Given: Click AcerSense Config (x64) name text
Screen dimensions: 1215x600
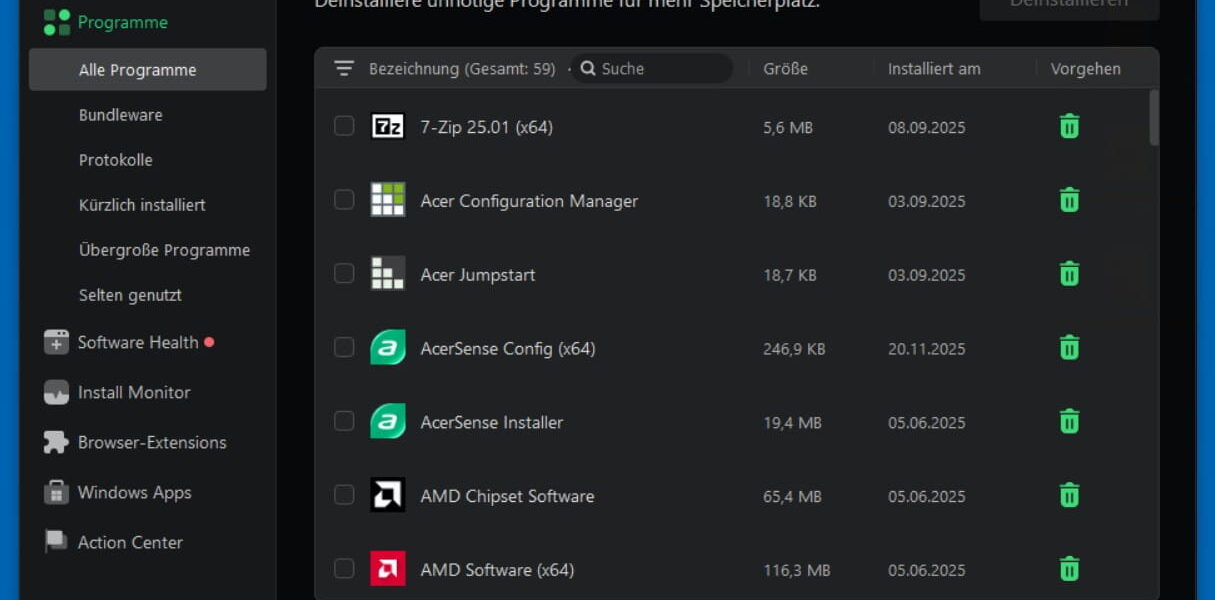Looking at the screenshot, I should coord(507,349).
